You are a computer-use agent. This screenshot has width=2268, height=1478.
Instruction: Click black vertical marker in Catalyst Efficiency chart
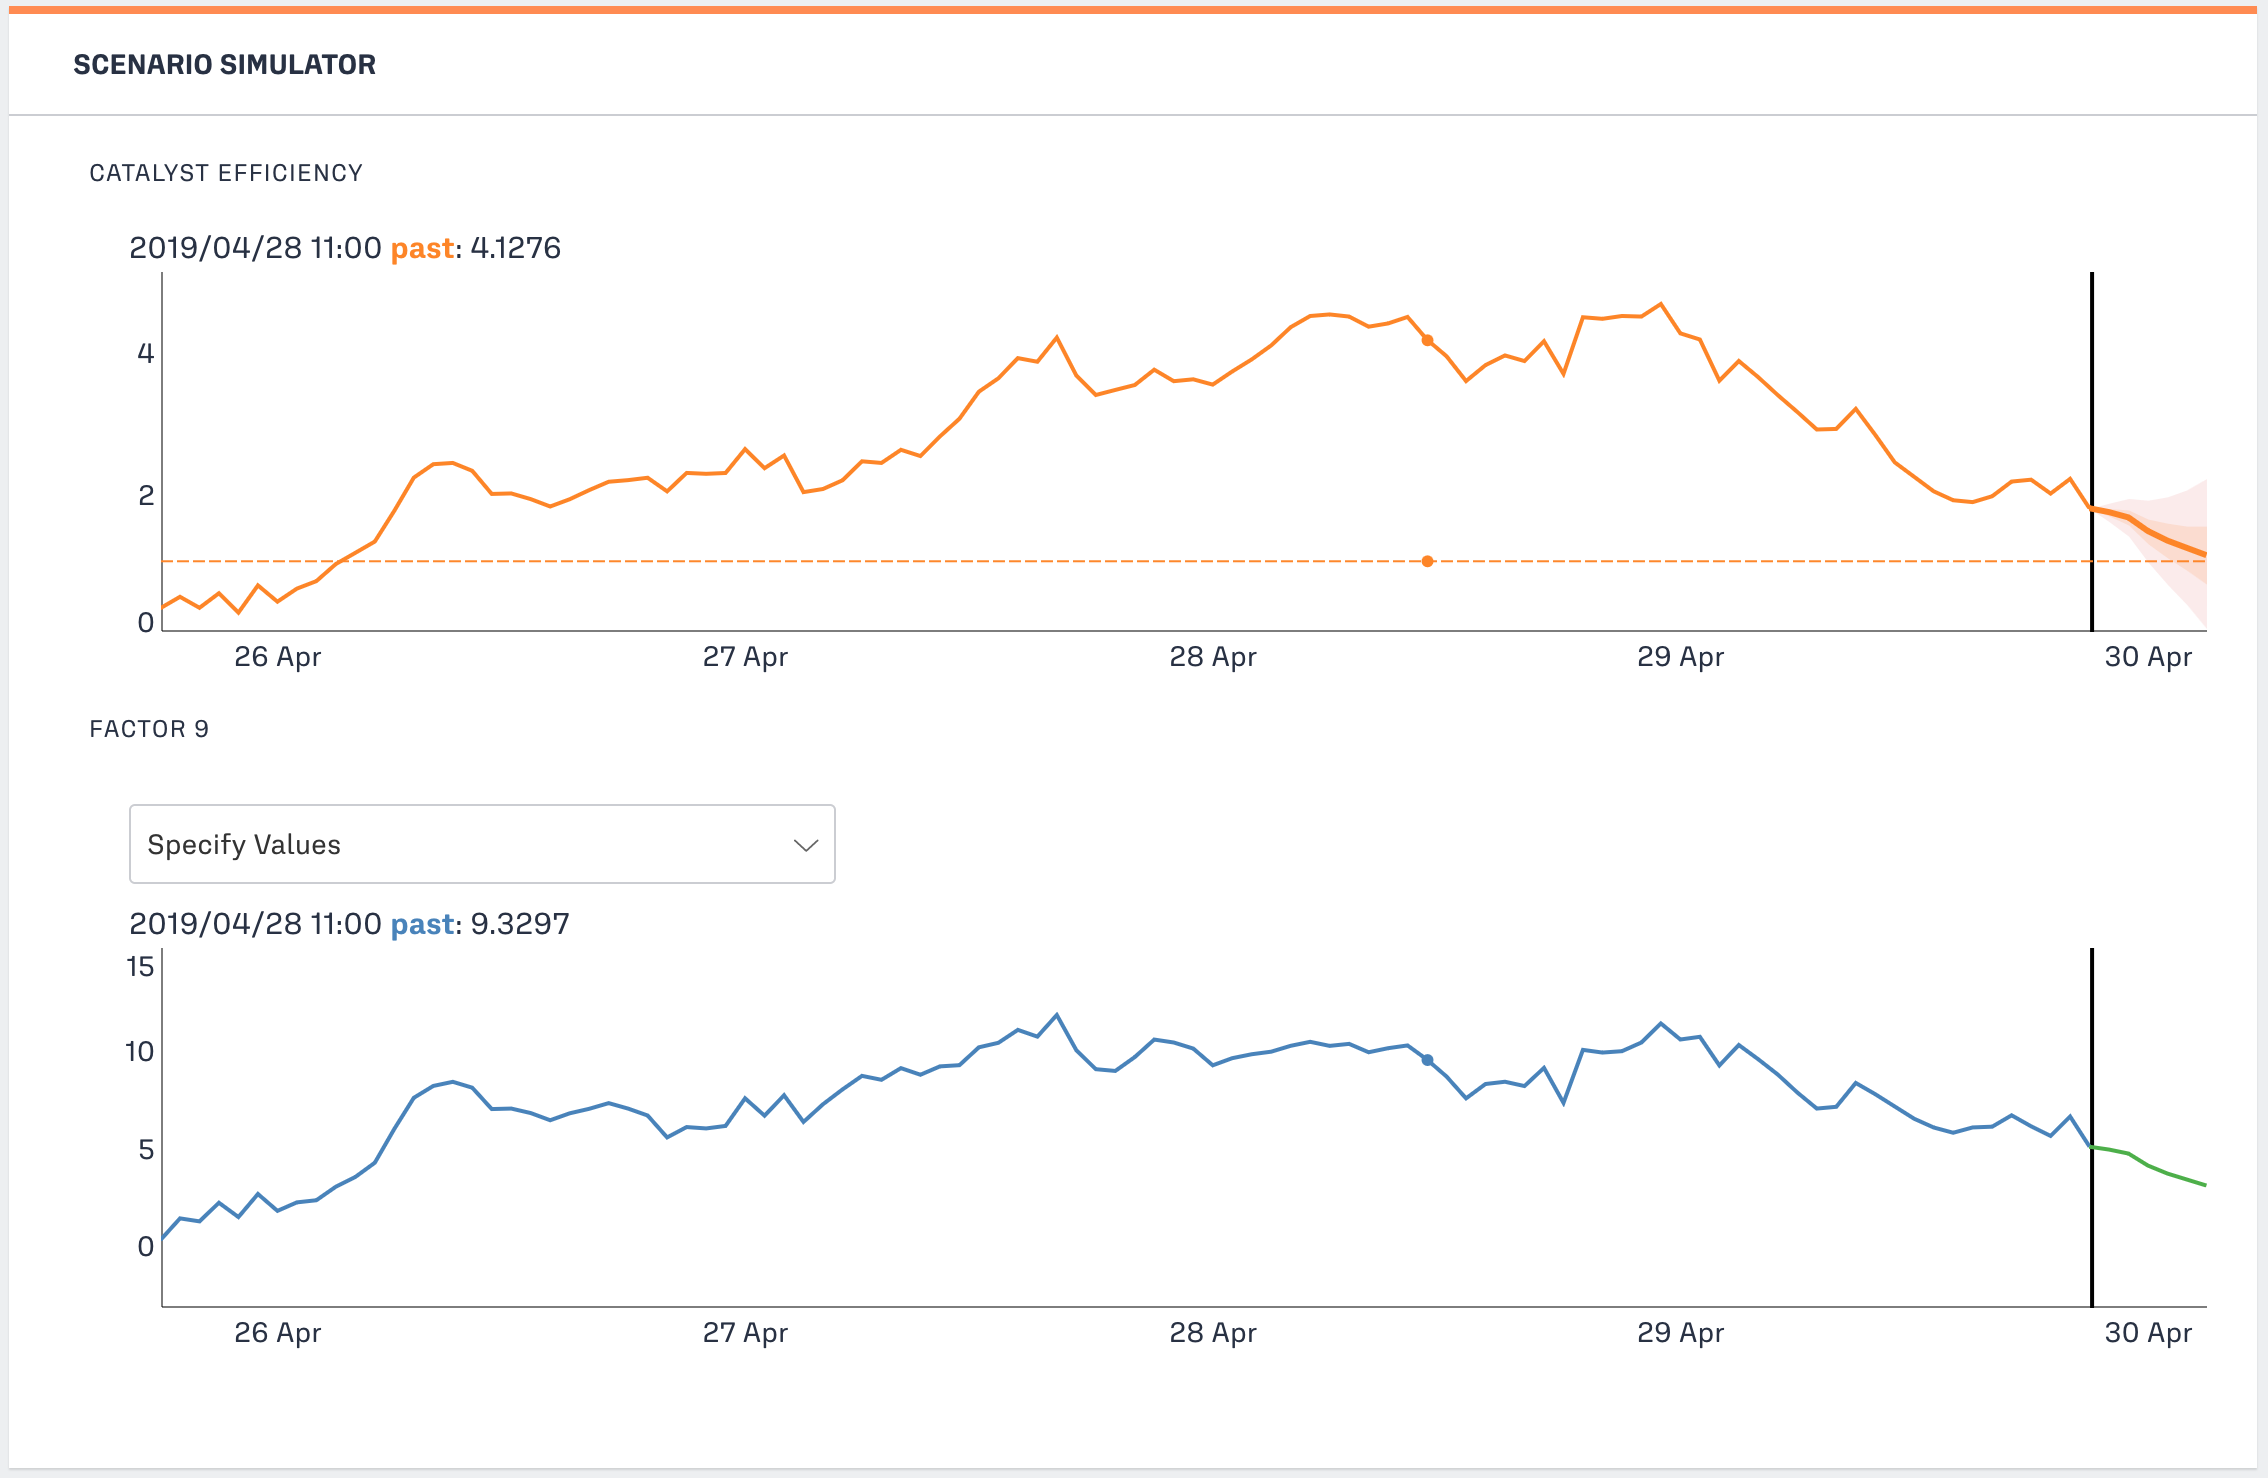[x=2091, y=400]
